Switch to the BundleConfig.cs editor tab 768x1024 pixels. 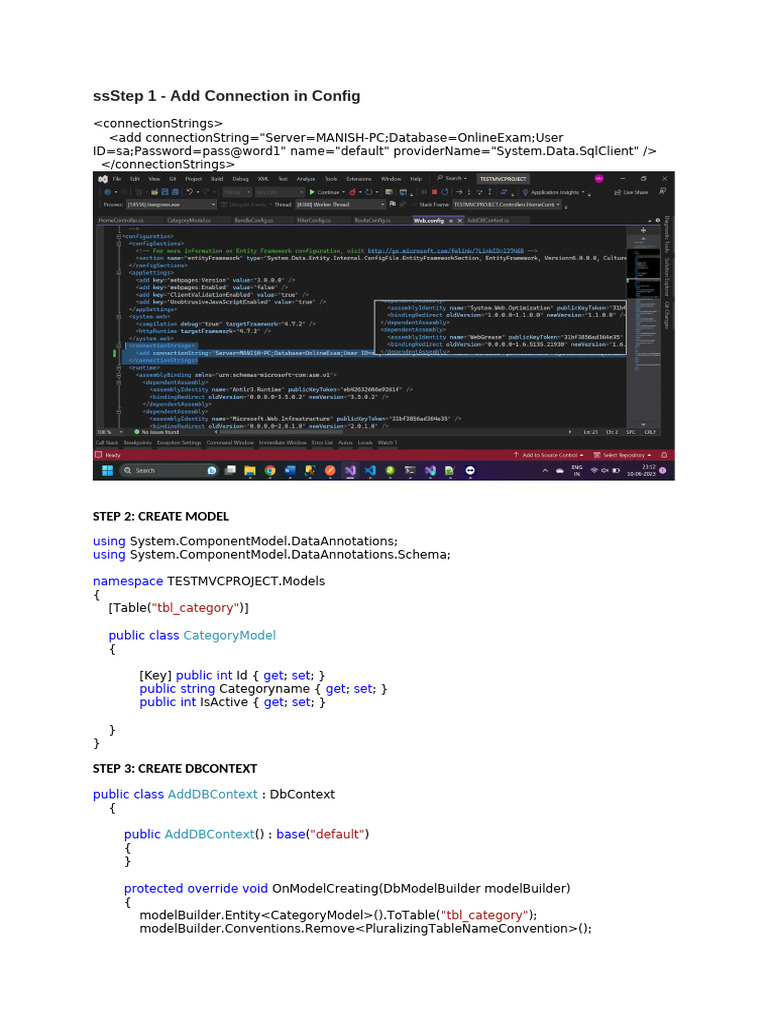click(253, 221)
